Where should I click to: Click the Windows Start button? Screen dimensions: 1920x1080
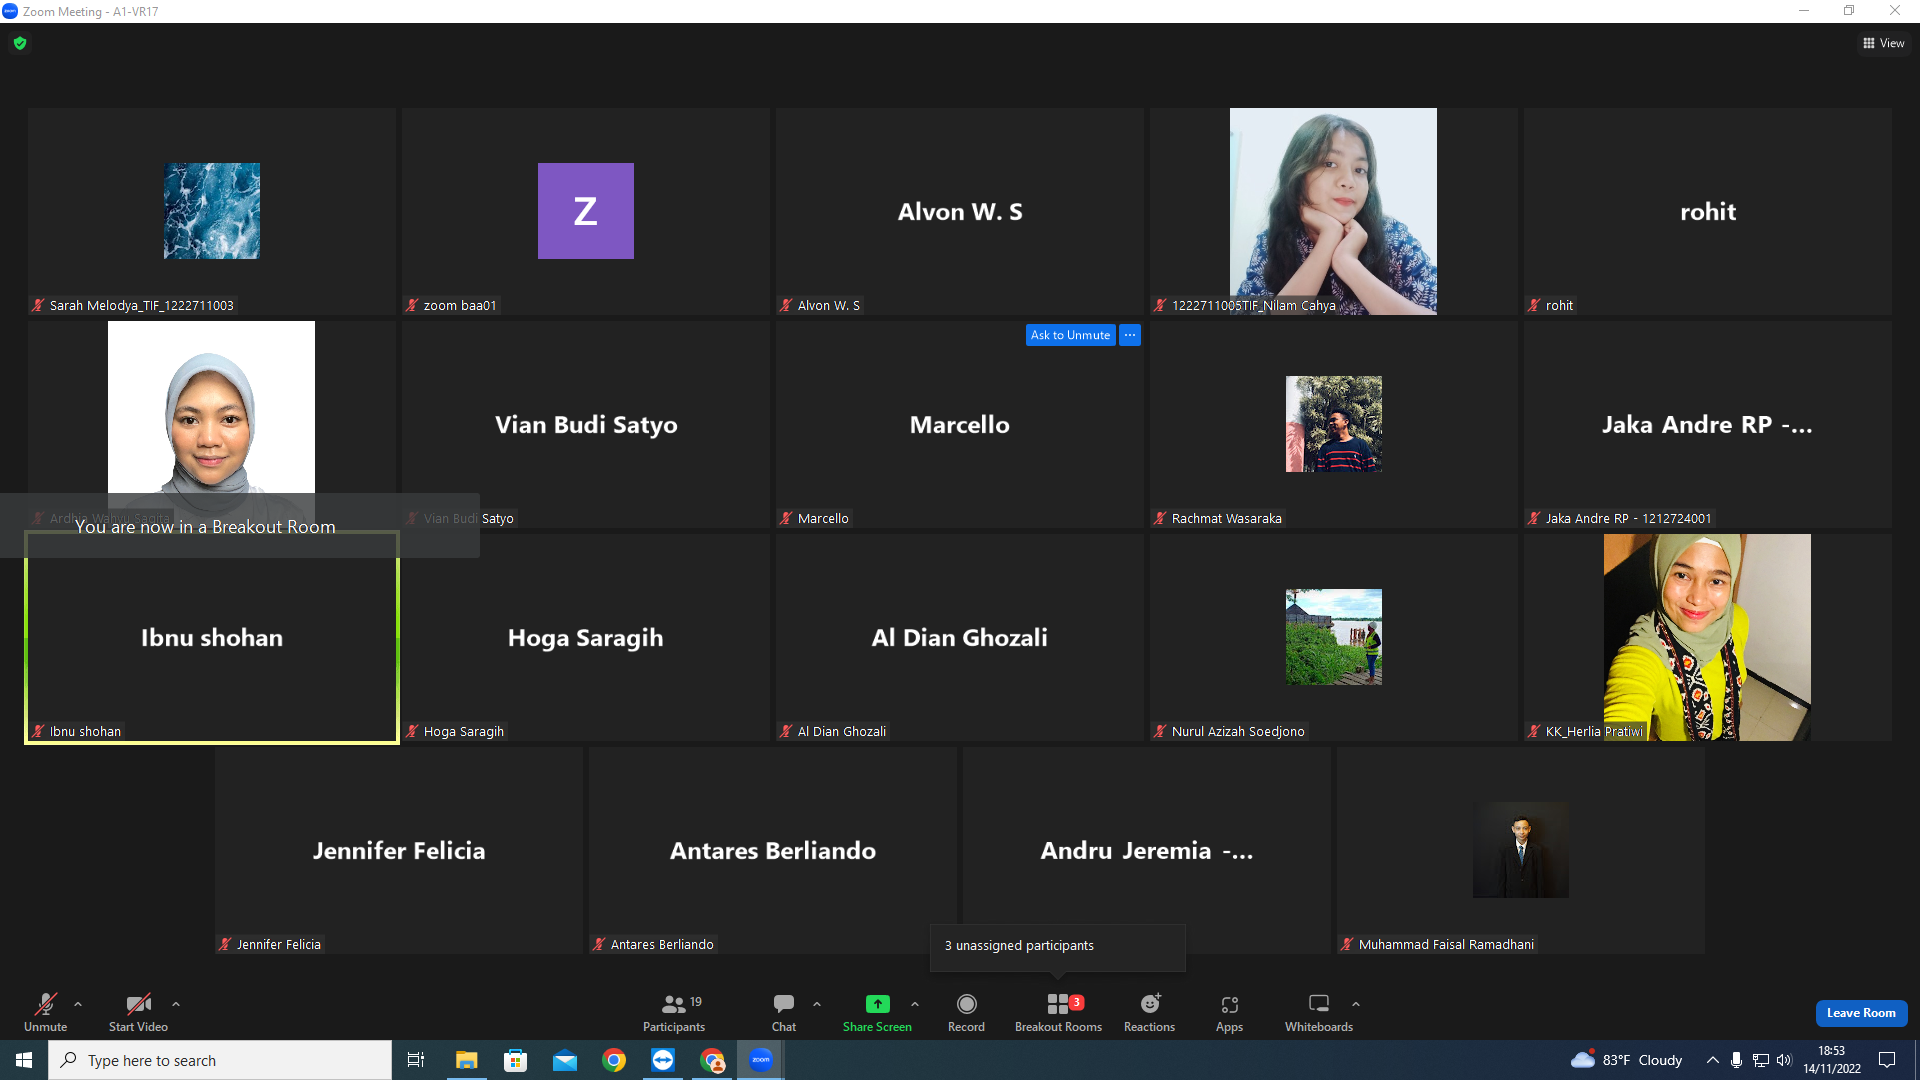[24, 1060]
